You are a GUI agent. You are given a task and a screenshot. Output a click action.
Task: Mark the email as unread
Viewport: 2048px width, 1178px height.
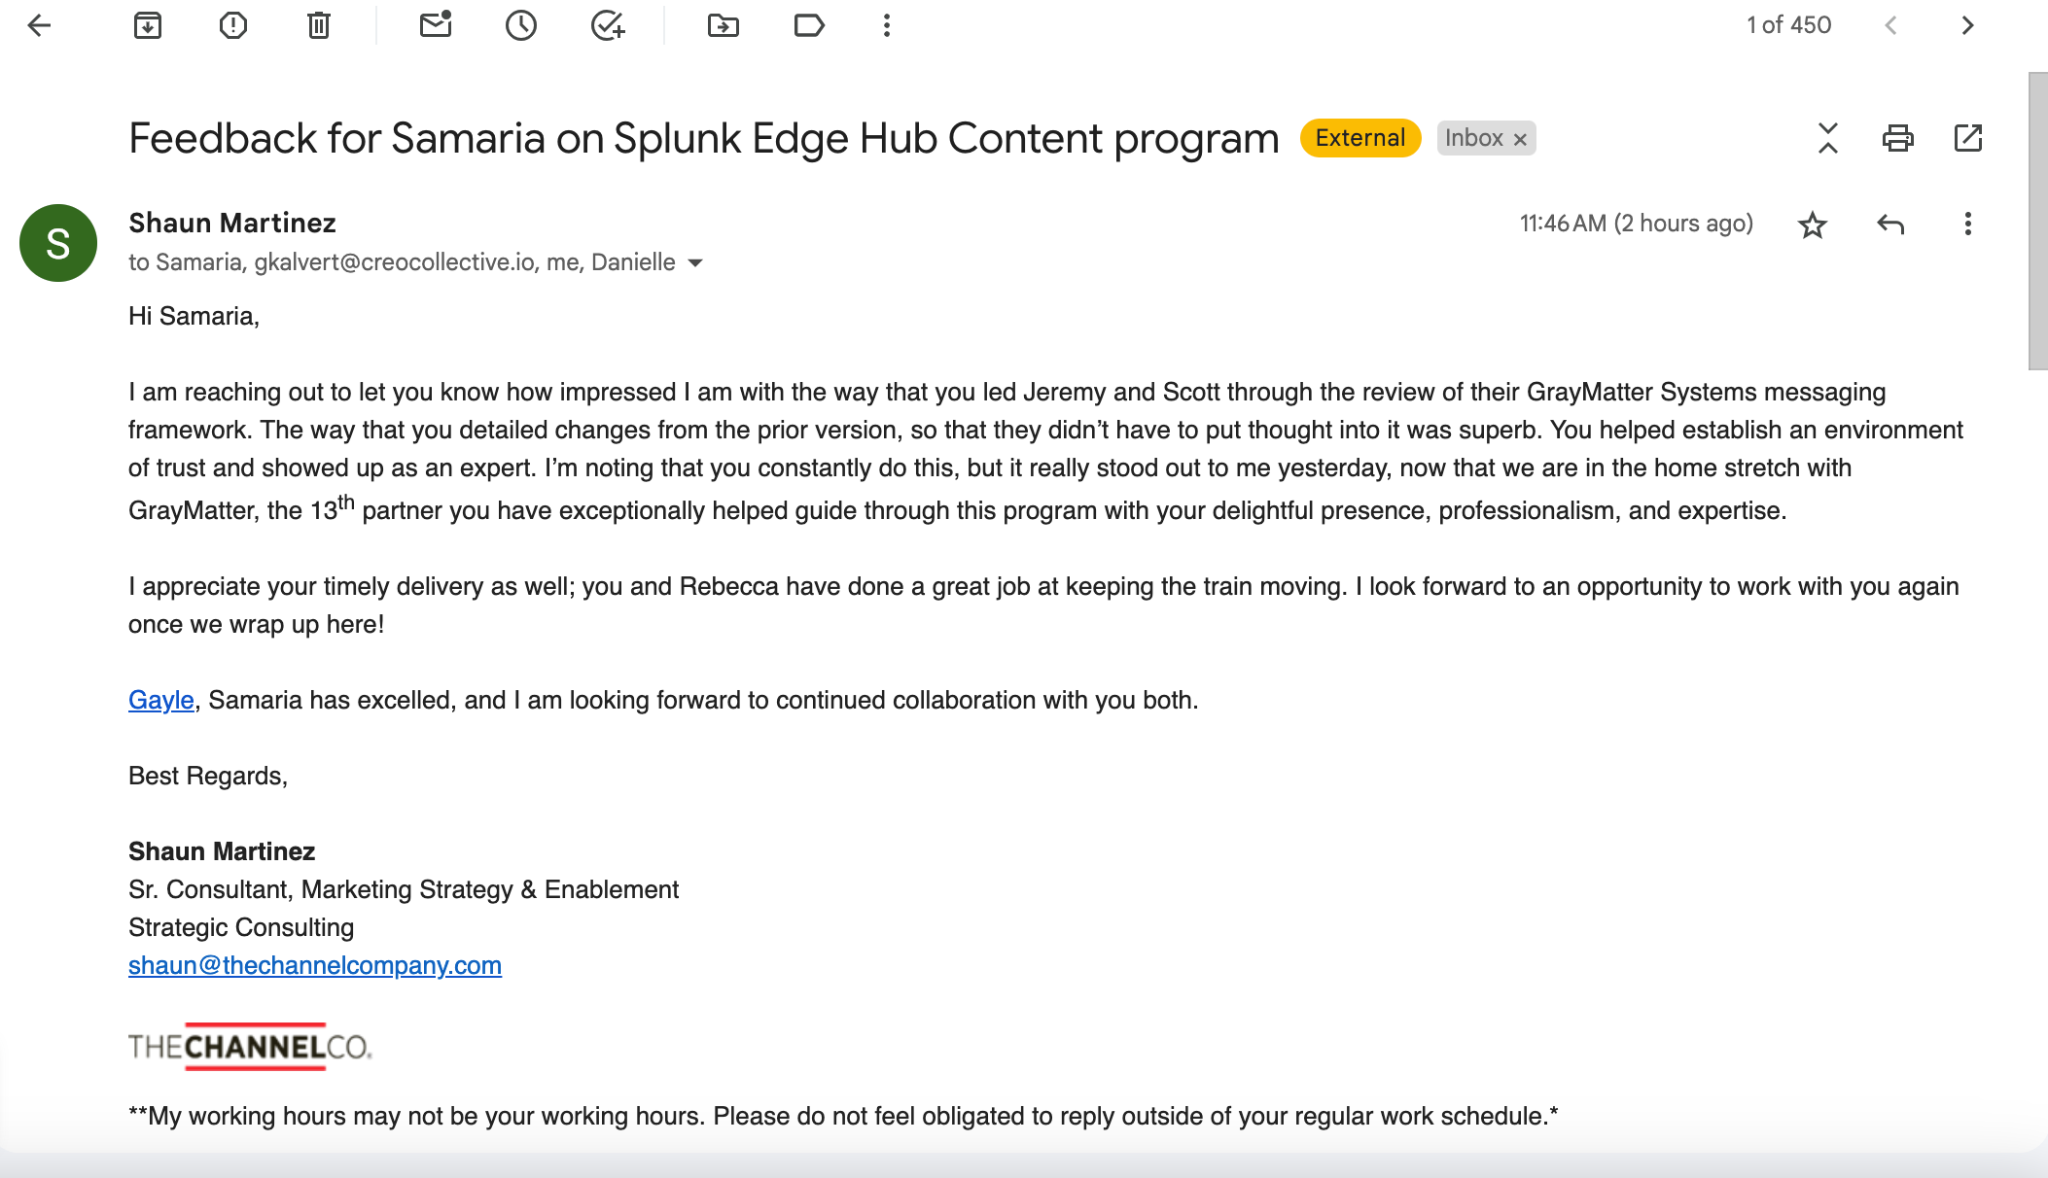(435, 25)
